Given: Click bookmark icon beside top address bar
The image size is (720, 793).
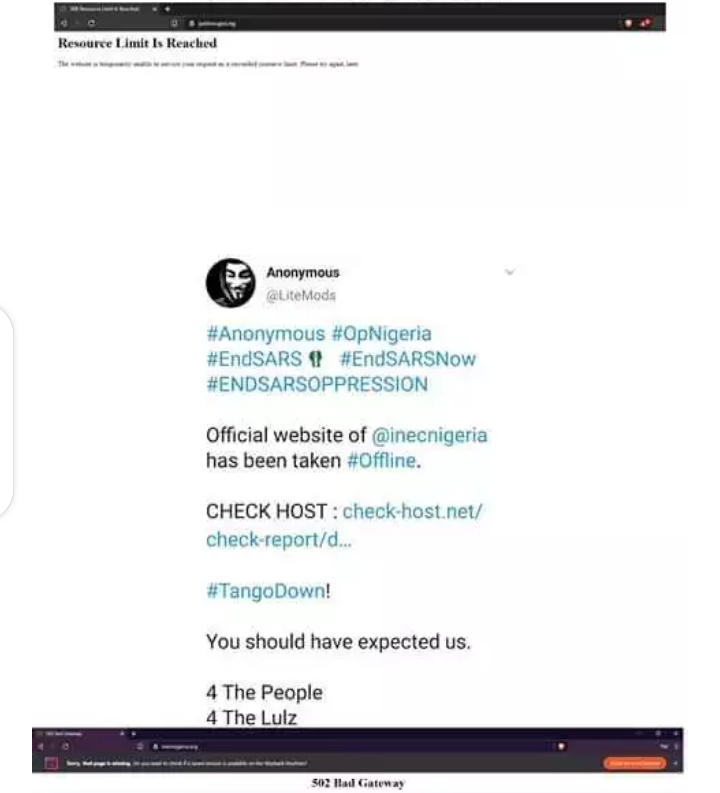Looking at the screenshot, I should [x=174, y=23].
